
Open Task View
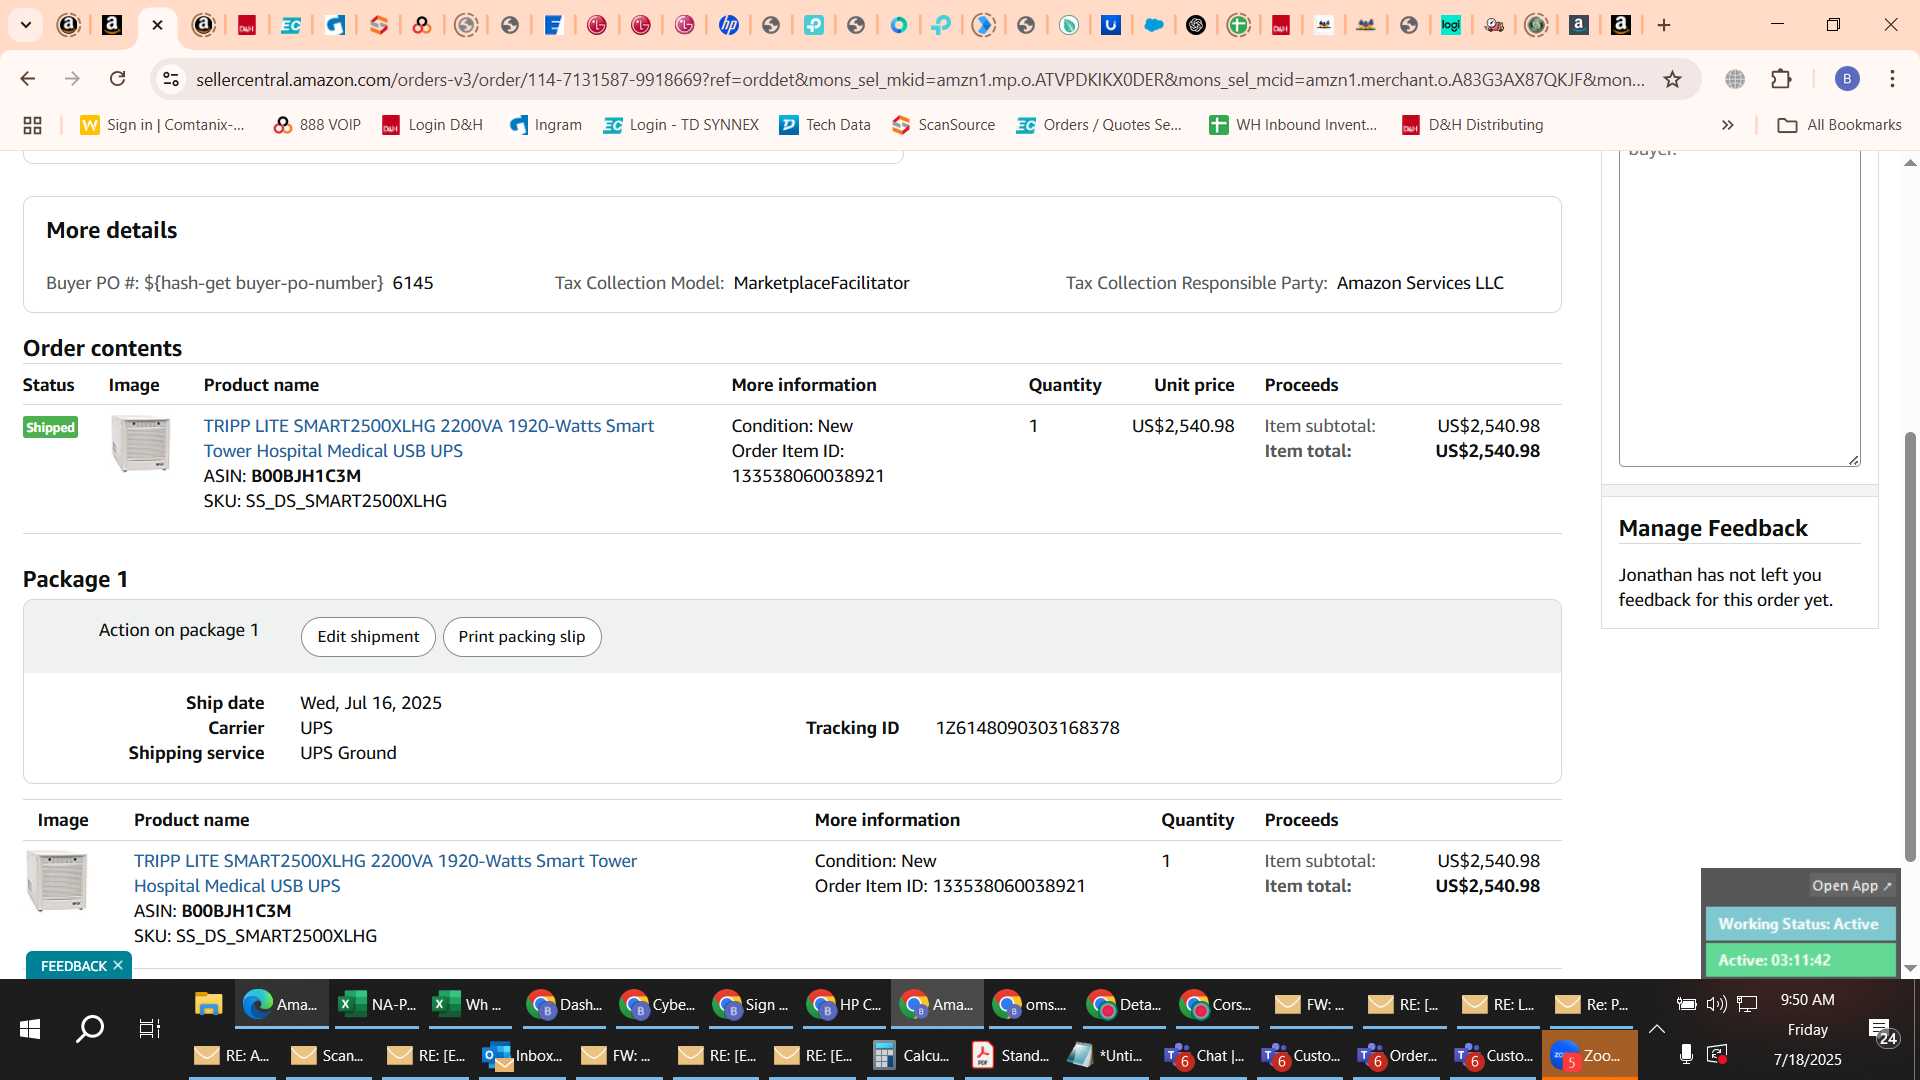[149, 1028]
